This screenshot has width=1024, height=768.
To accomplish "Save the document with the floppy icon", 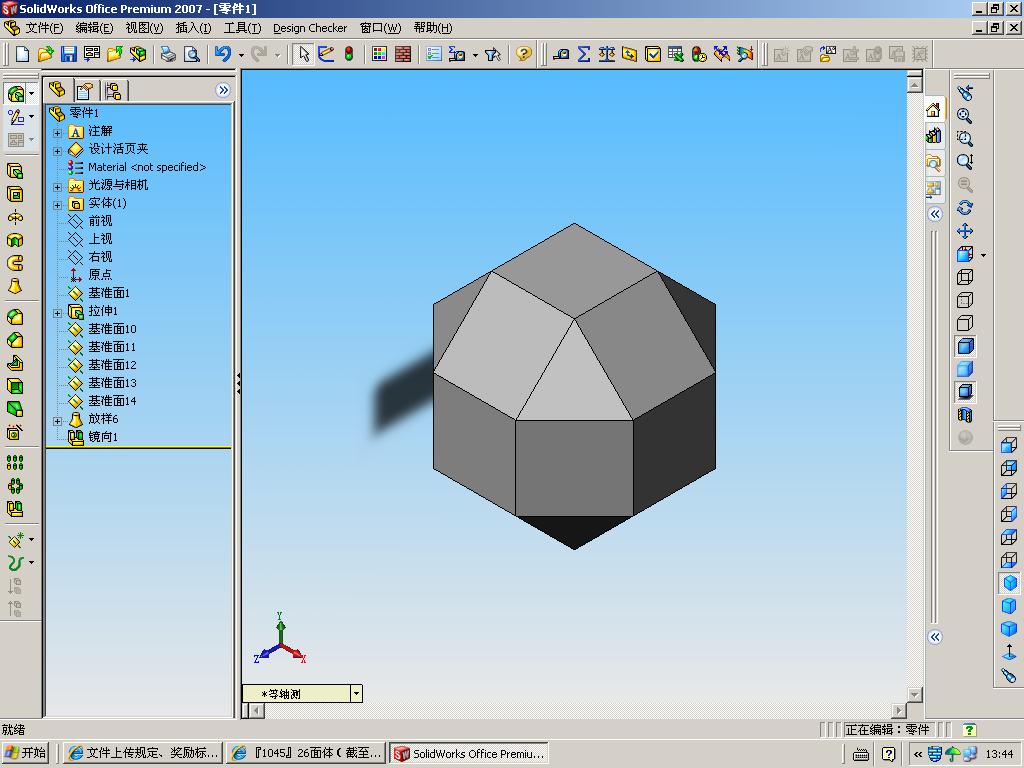I will coord(68,54).
